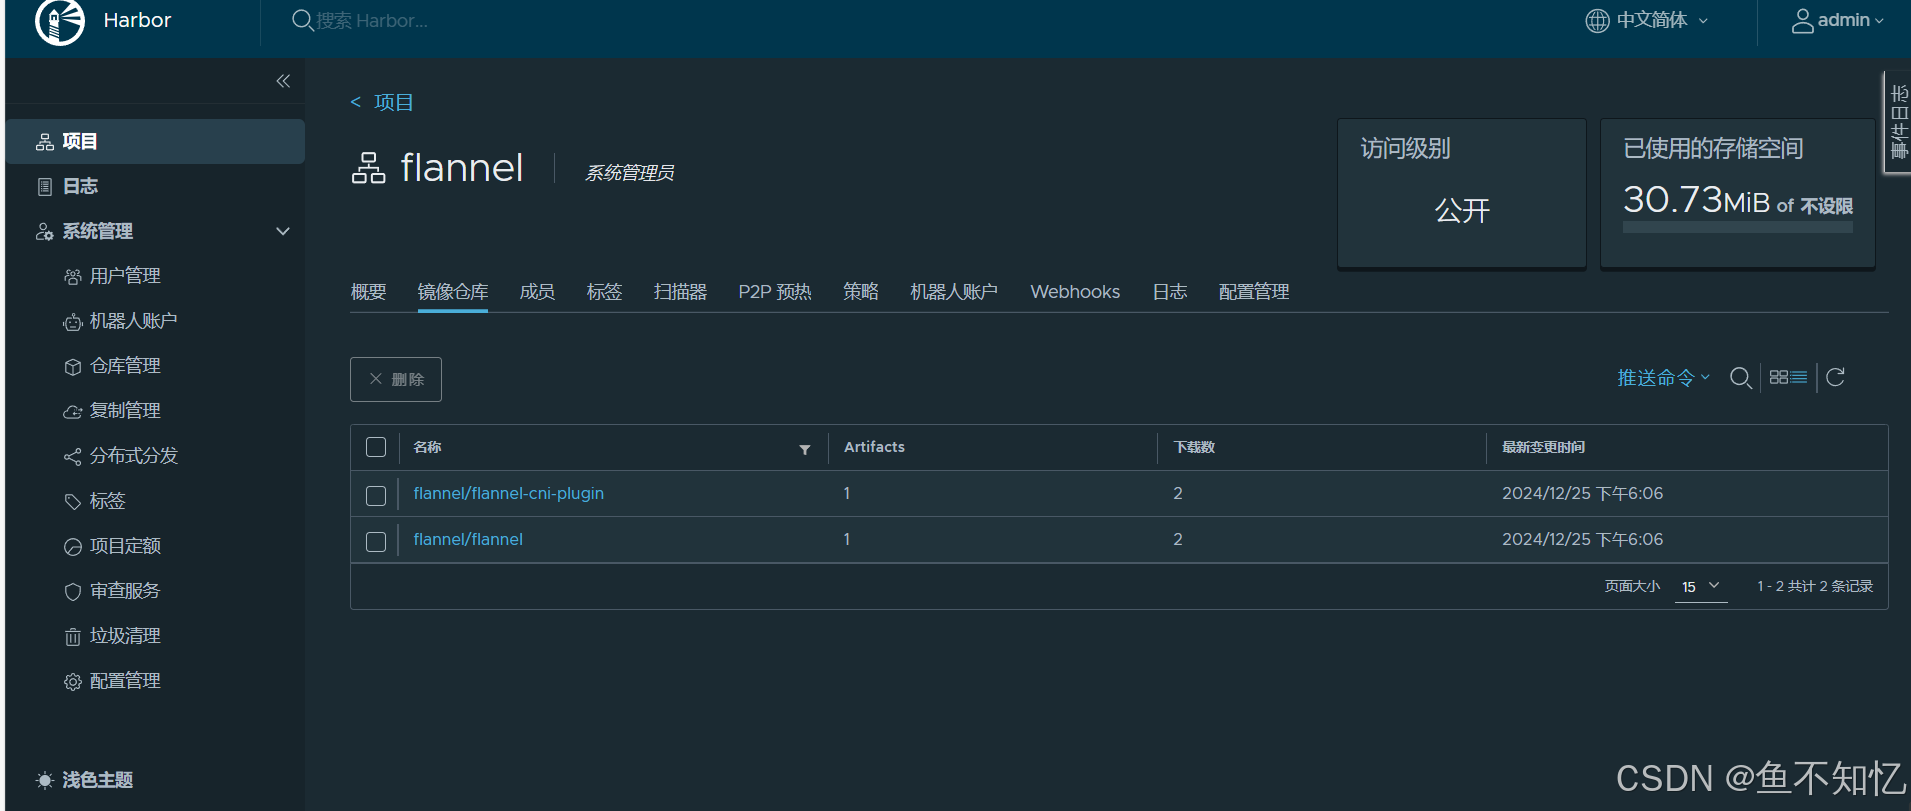Click the flannel project icon
Screen dimensions: 1911x811
tap(368, 168)
